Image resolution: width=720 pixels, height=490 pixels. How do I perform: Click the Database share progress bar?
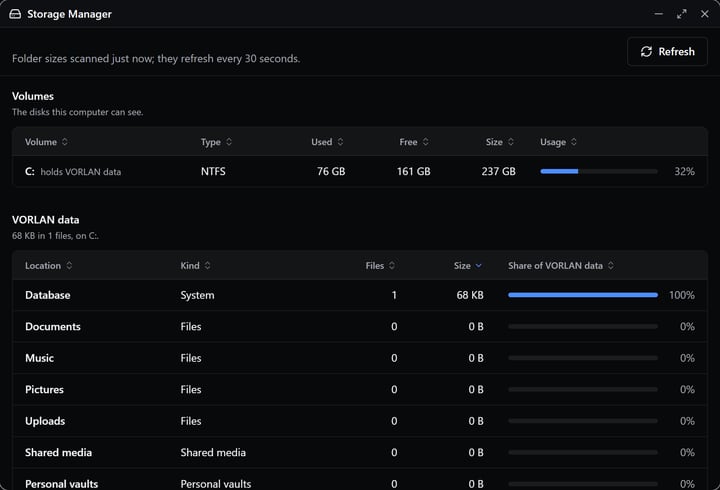(x=583, y=295)
